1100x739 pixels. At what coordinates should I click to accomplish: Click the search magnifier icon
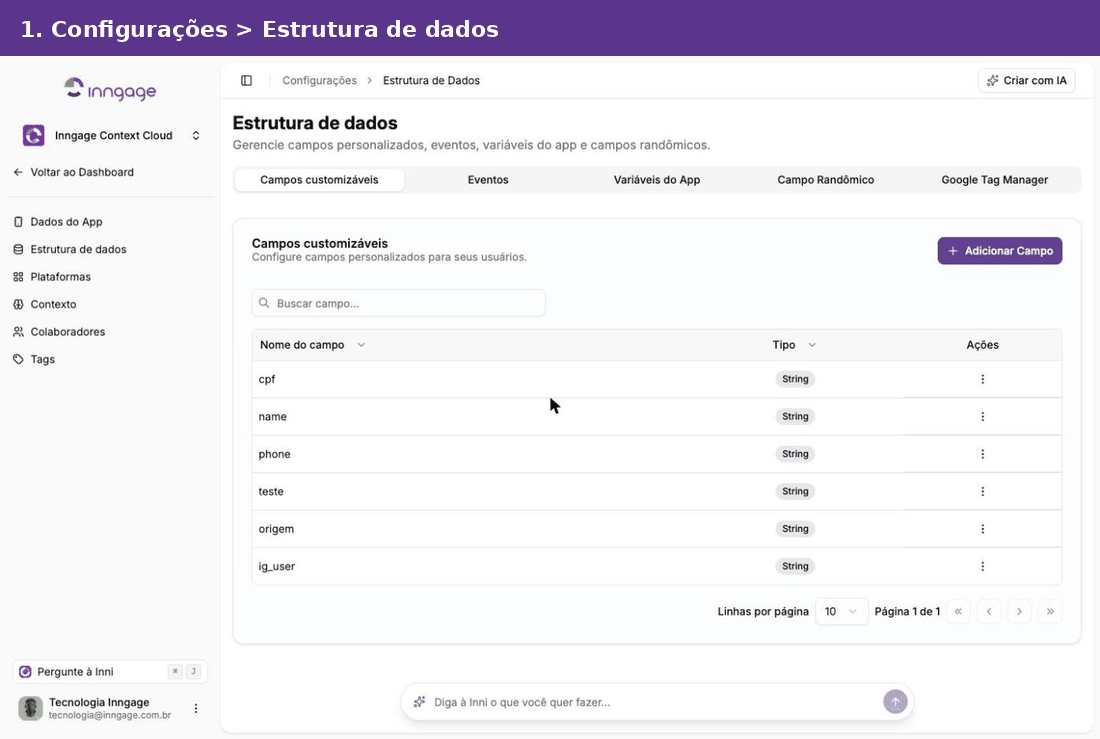click(264, 303)
